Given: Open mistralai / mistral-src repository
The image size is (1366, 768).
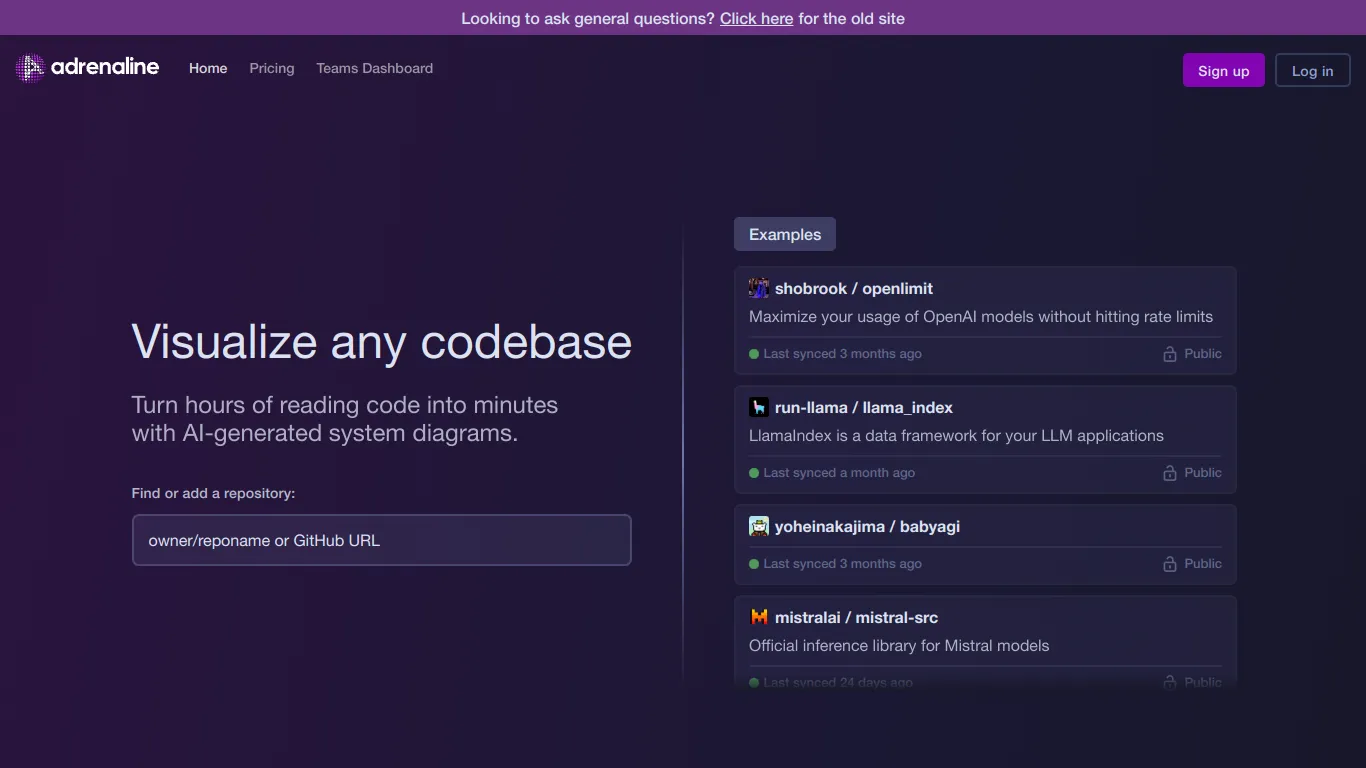Looking at the screenshot, I should click(x=856, y=617).
